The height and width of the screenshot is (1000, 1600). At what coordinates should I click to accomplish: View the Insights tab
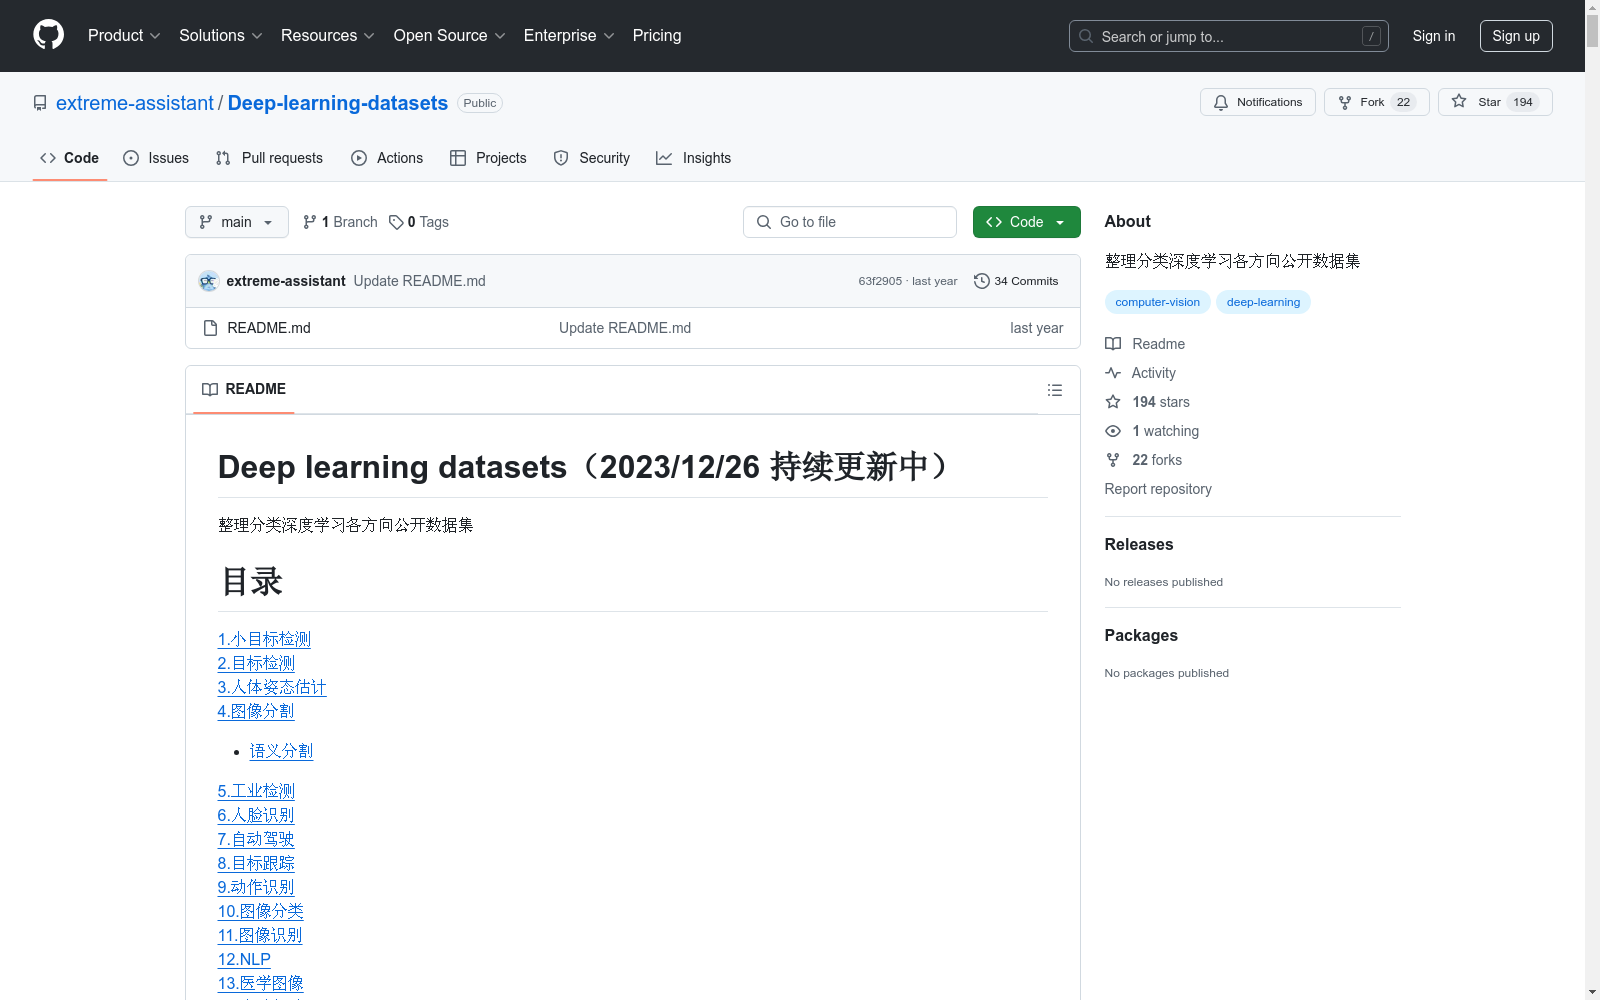click(x=694, y=158)
